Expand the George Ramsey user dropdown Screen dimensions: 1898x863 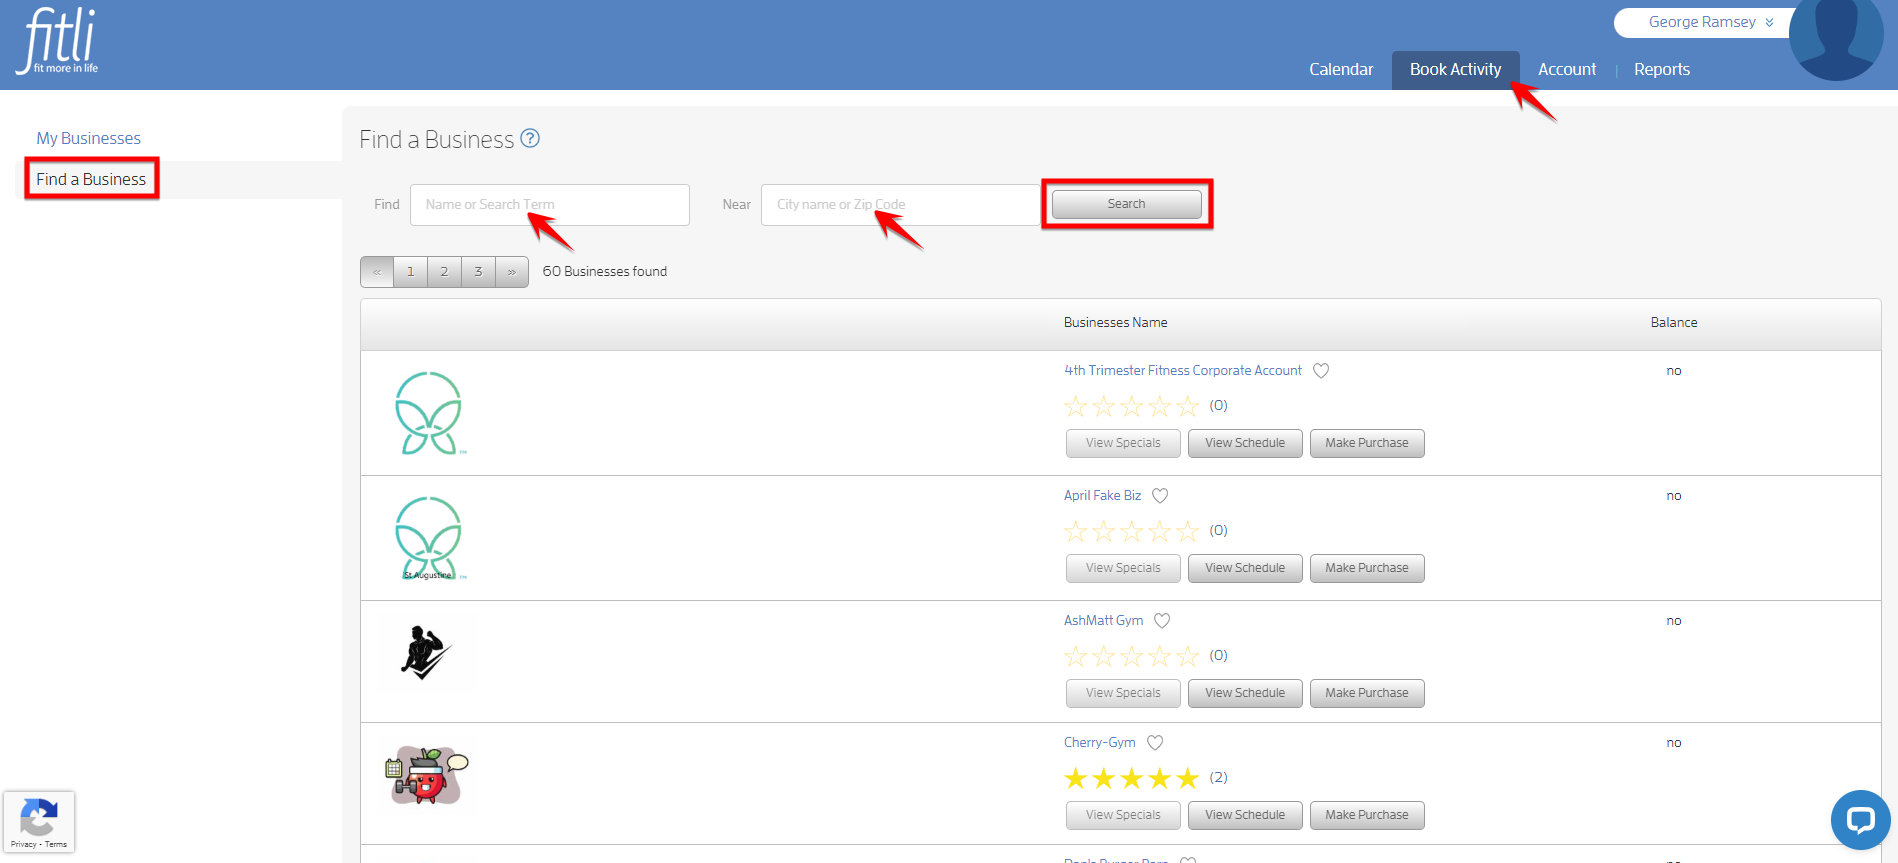coord(1711,22)
